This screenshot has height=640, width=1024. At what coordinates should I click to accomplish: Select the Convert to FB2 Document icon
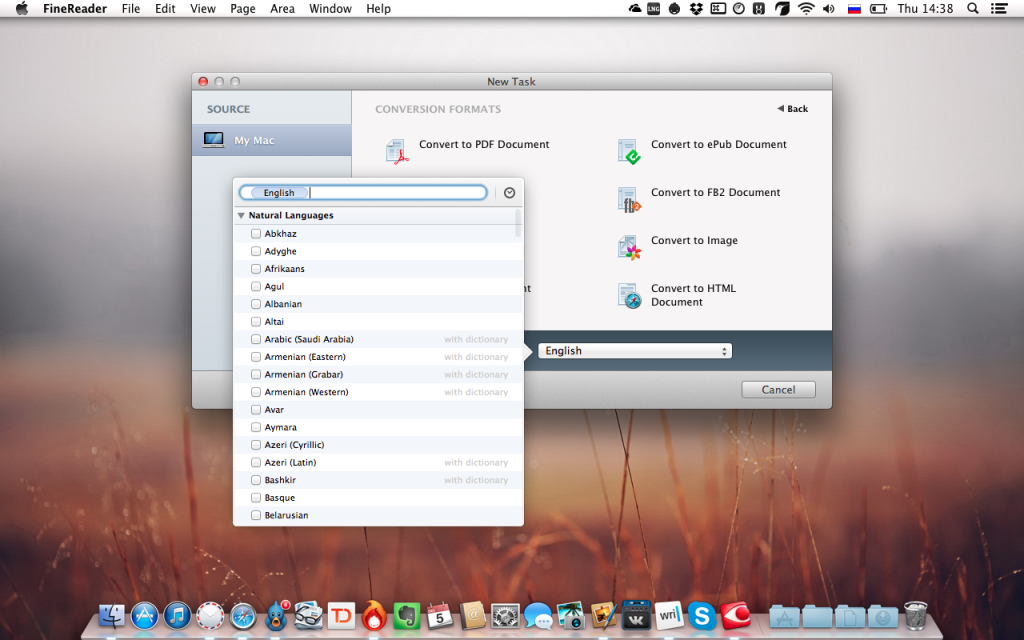click(x=628, y=199)
